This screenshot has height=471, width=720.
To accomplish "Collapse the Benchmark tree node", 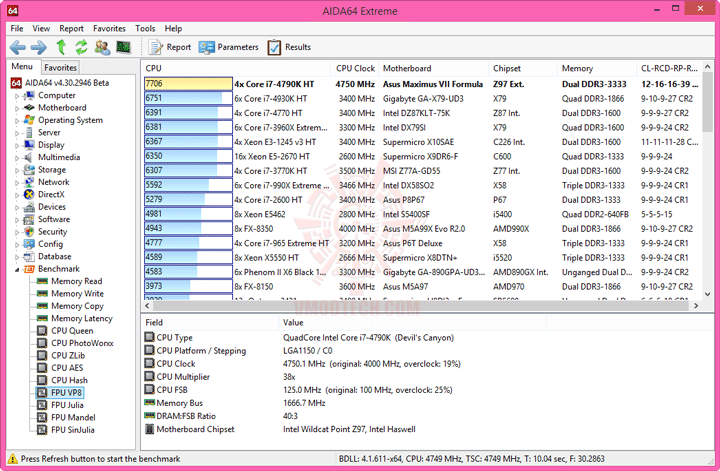I will pyautogui.click(x=17, y=269).
